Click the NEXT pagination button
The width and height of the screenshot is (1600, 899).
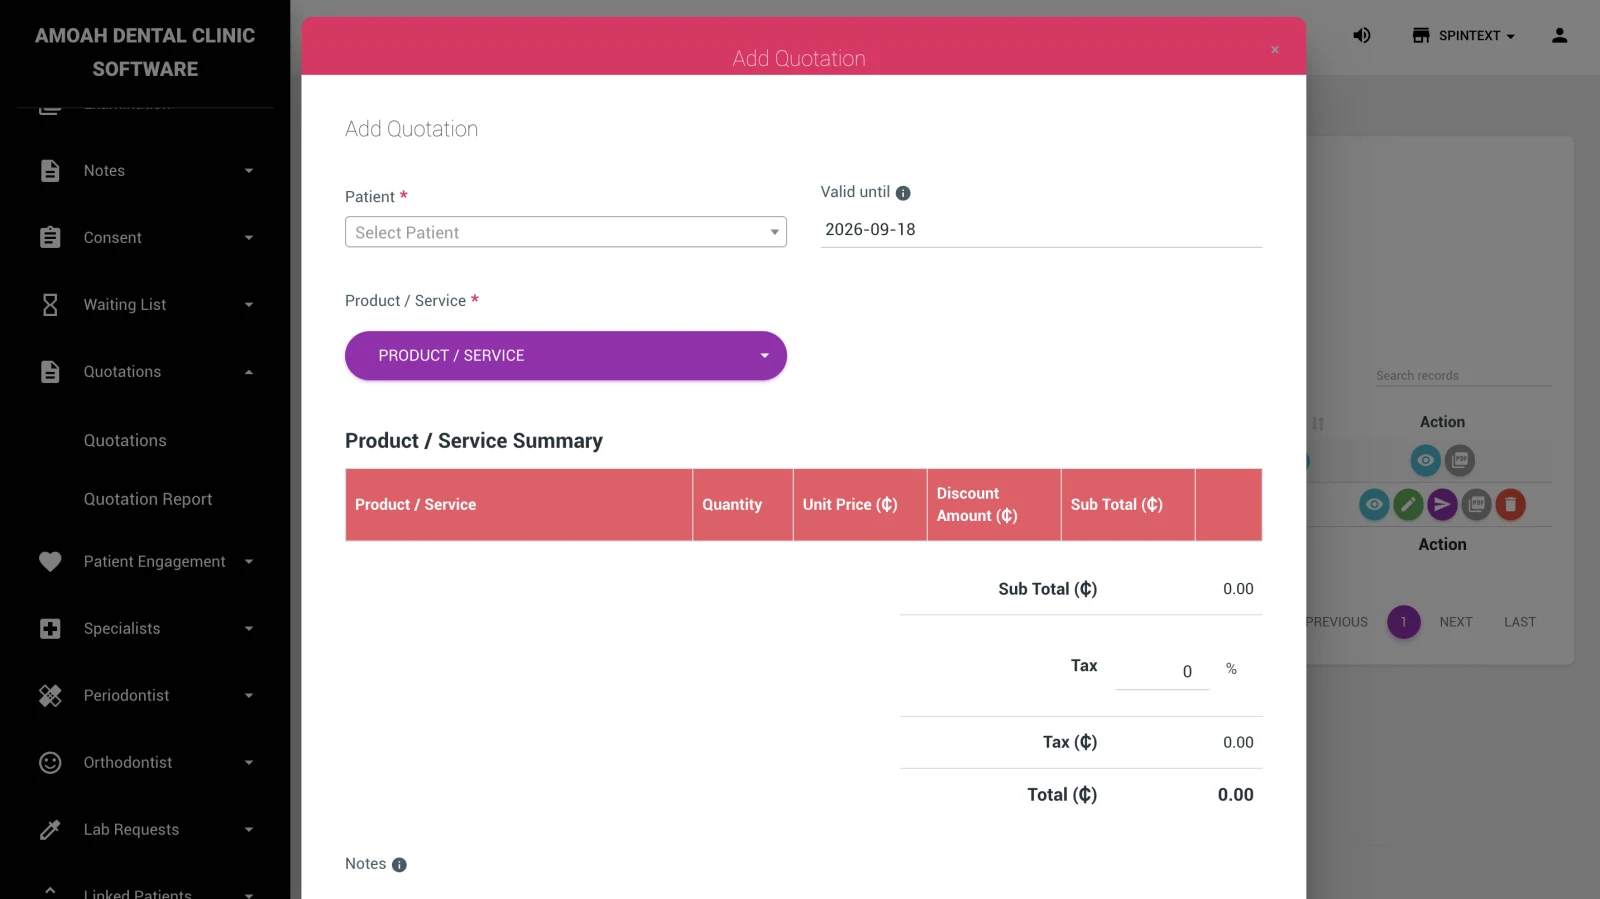pyautogui.click(x=1456, y=622)
